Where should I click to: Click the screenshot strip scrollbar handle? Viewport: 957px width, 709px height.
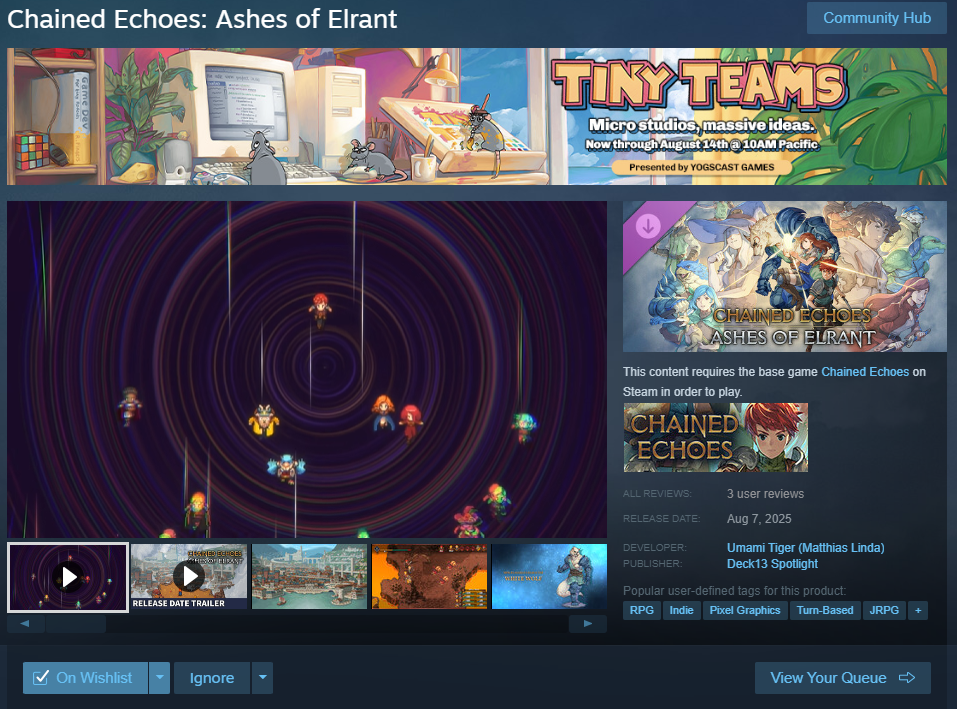pyautogui.click(x=76, y=624)
